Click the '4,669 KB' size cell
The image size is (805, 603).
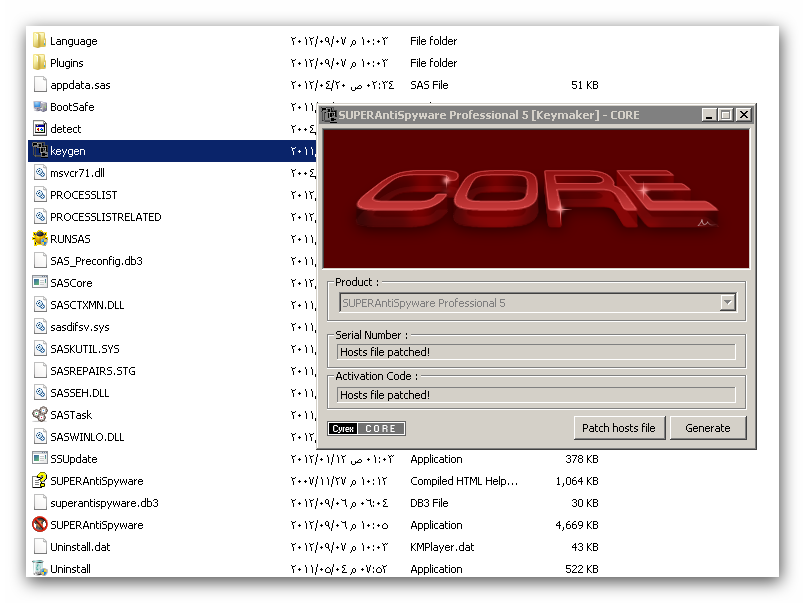(577, 526)
